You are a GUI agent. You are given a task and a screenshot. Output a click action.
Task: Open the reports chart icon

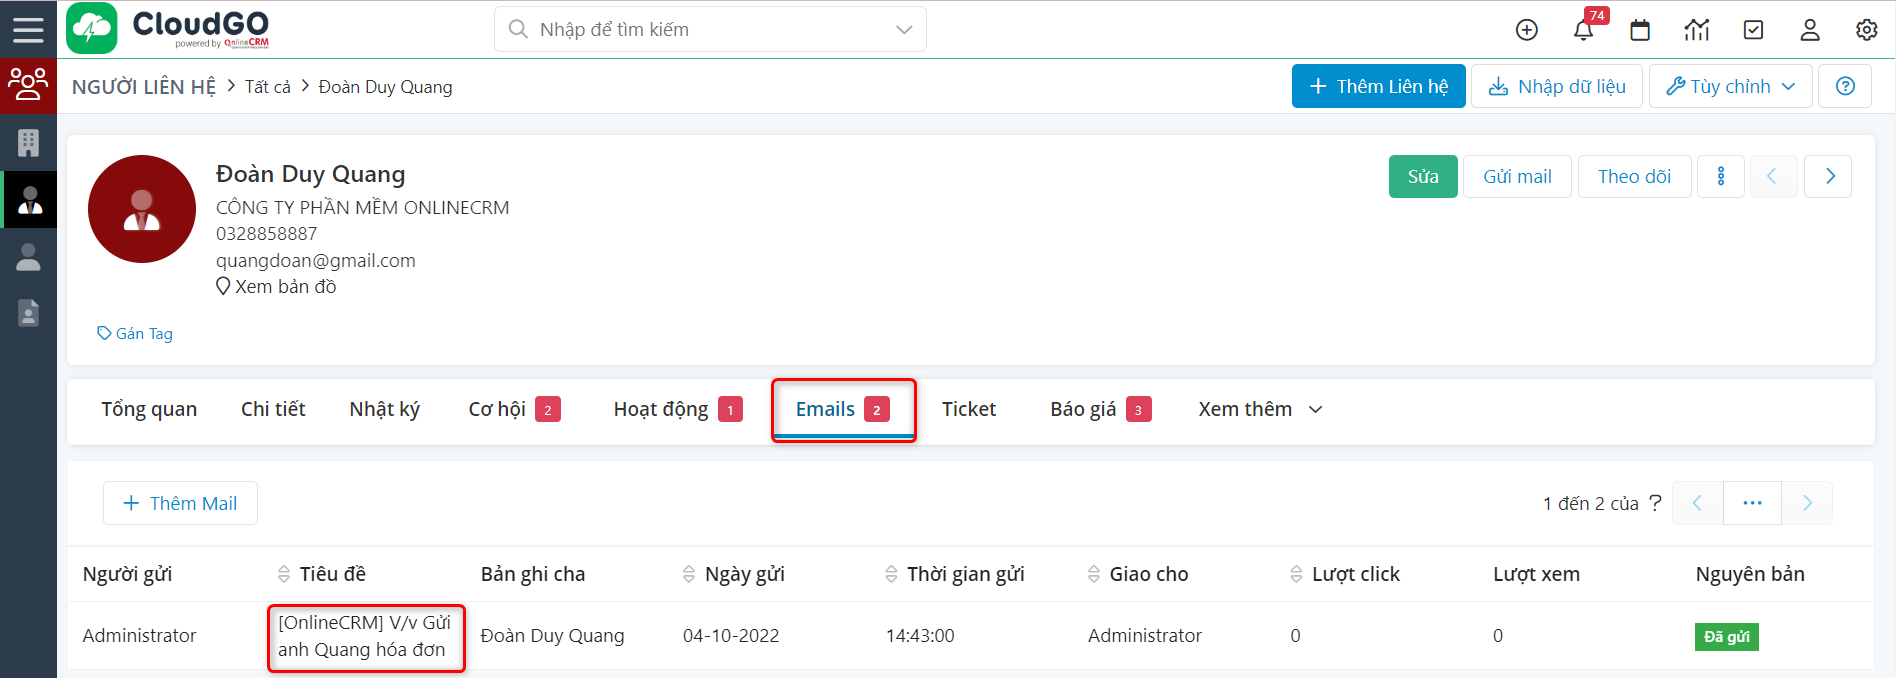coord(1697,30)
